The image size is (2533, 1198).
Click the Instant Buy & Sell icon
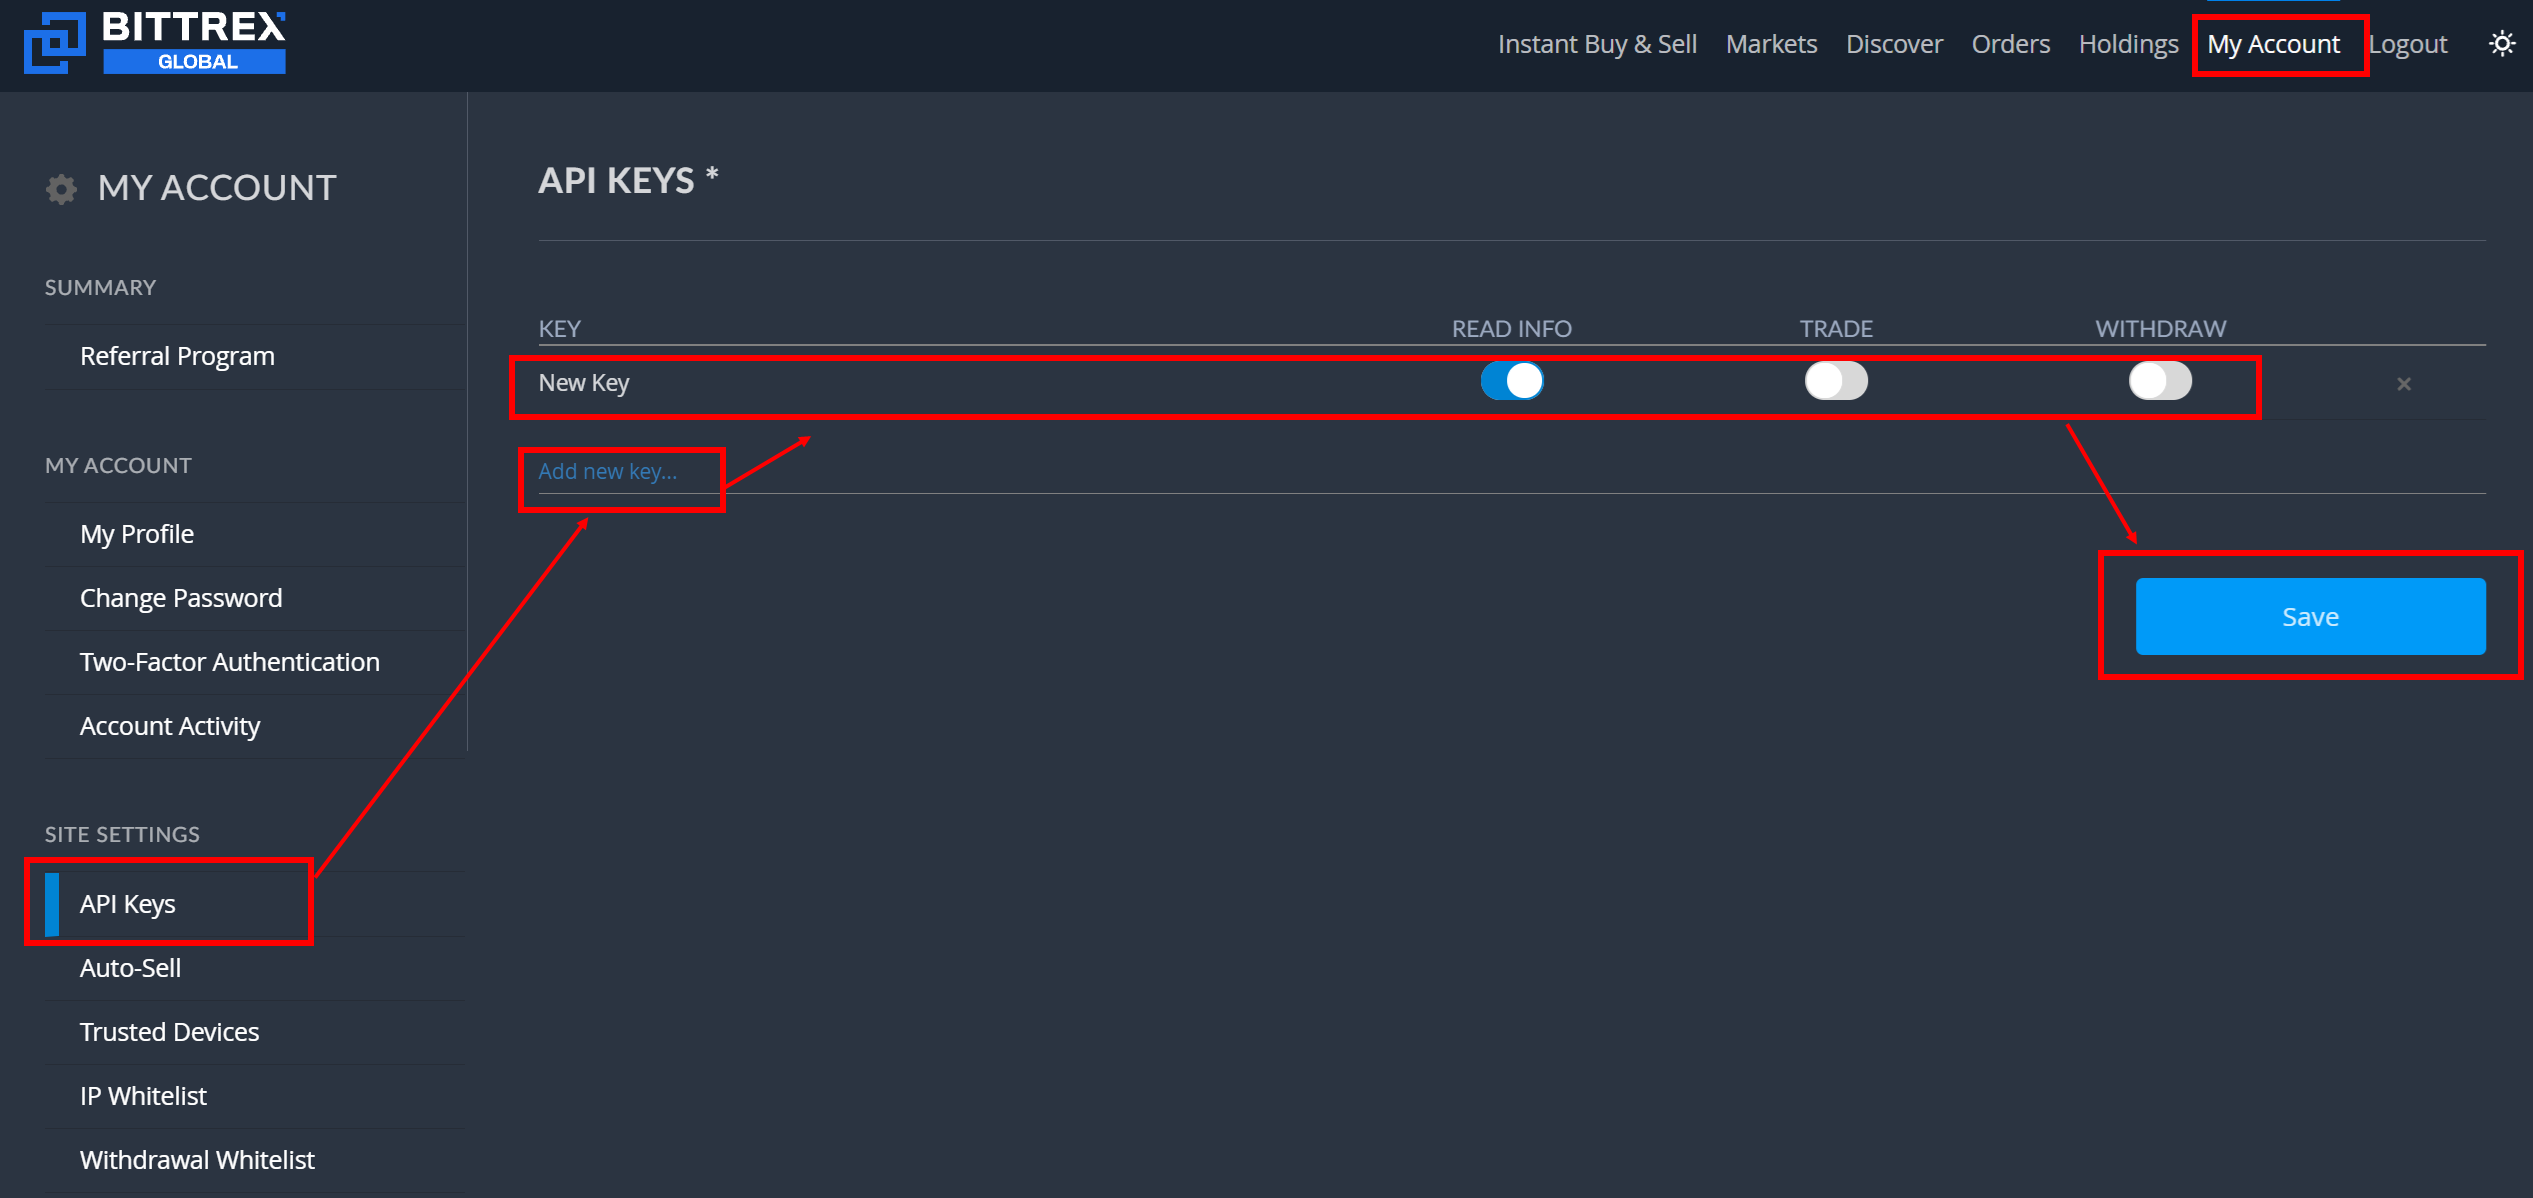[1596, 44]
